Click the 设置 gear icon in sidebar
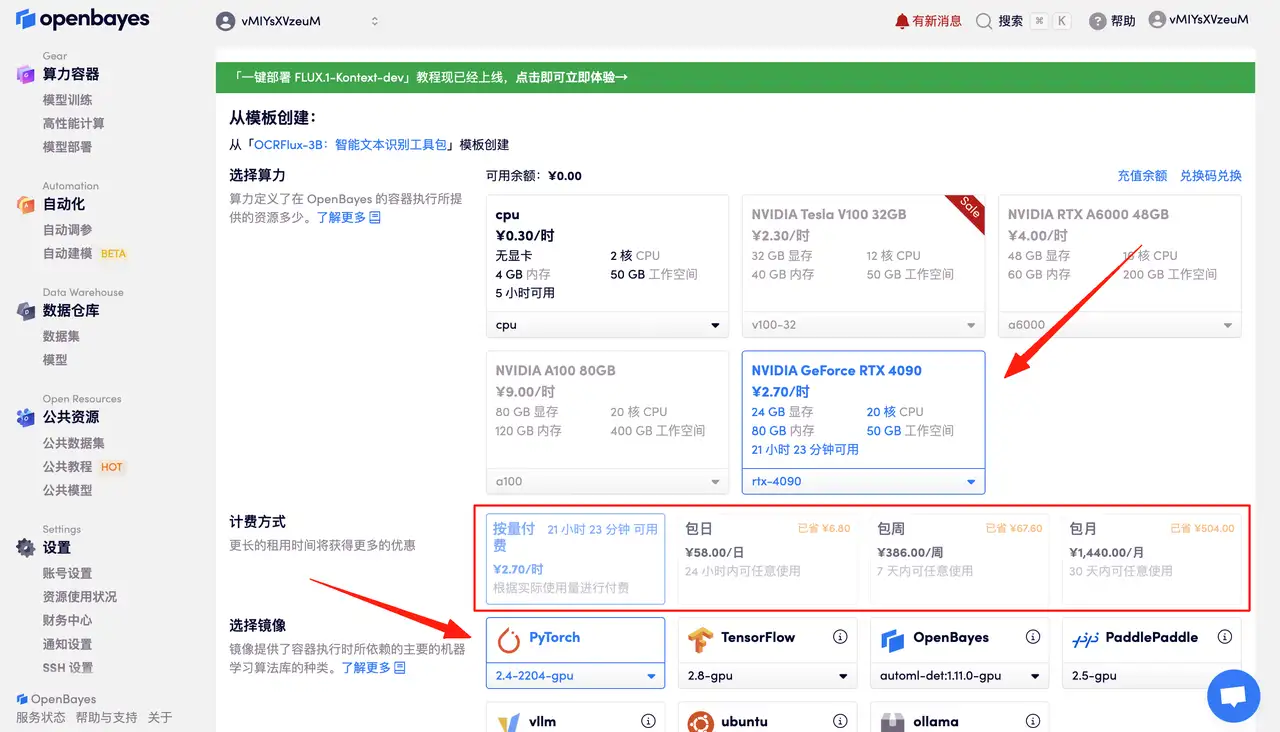 point(26,547)
